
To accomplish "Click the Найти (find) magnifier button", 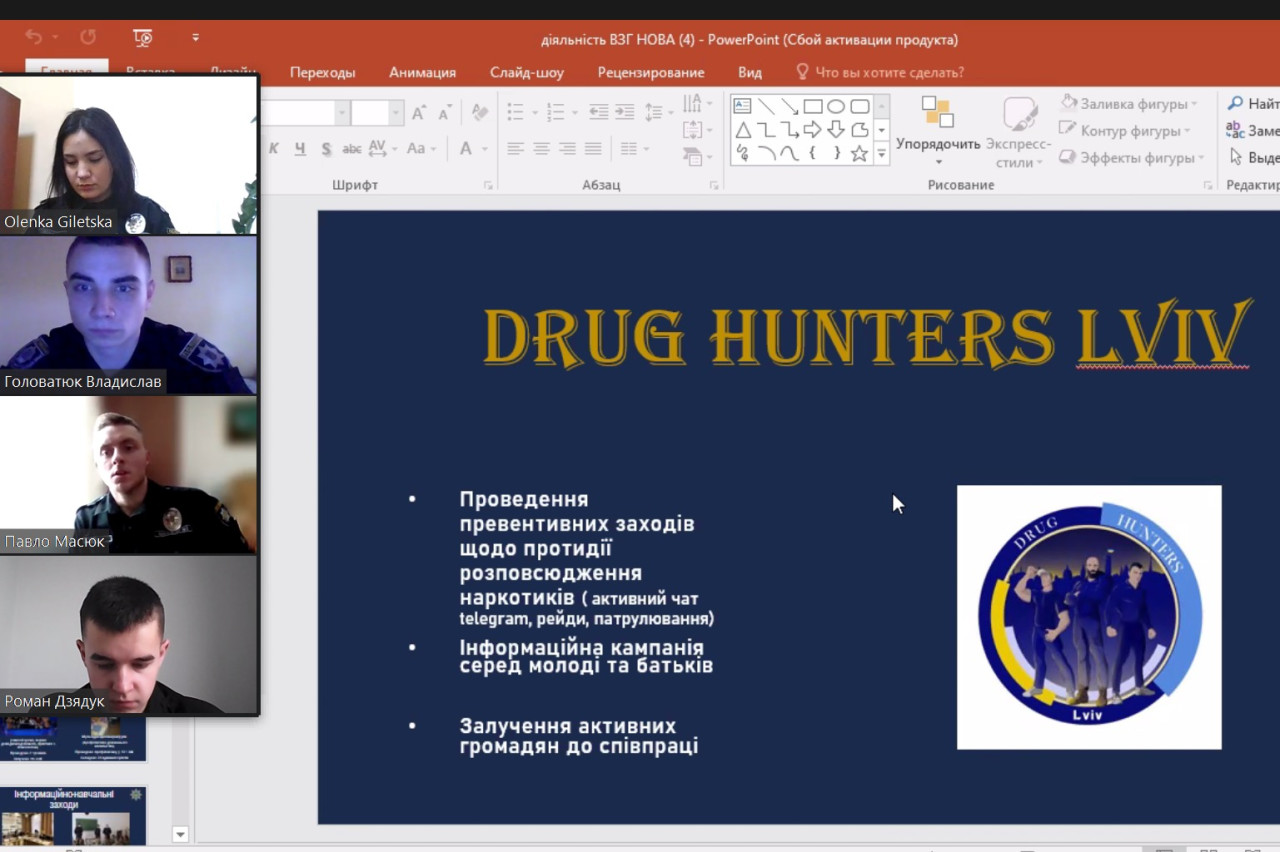I will (1252, 104).
